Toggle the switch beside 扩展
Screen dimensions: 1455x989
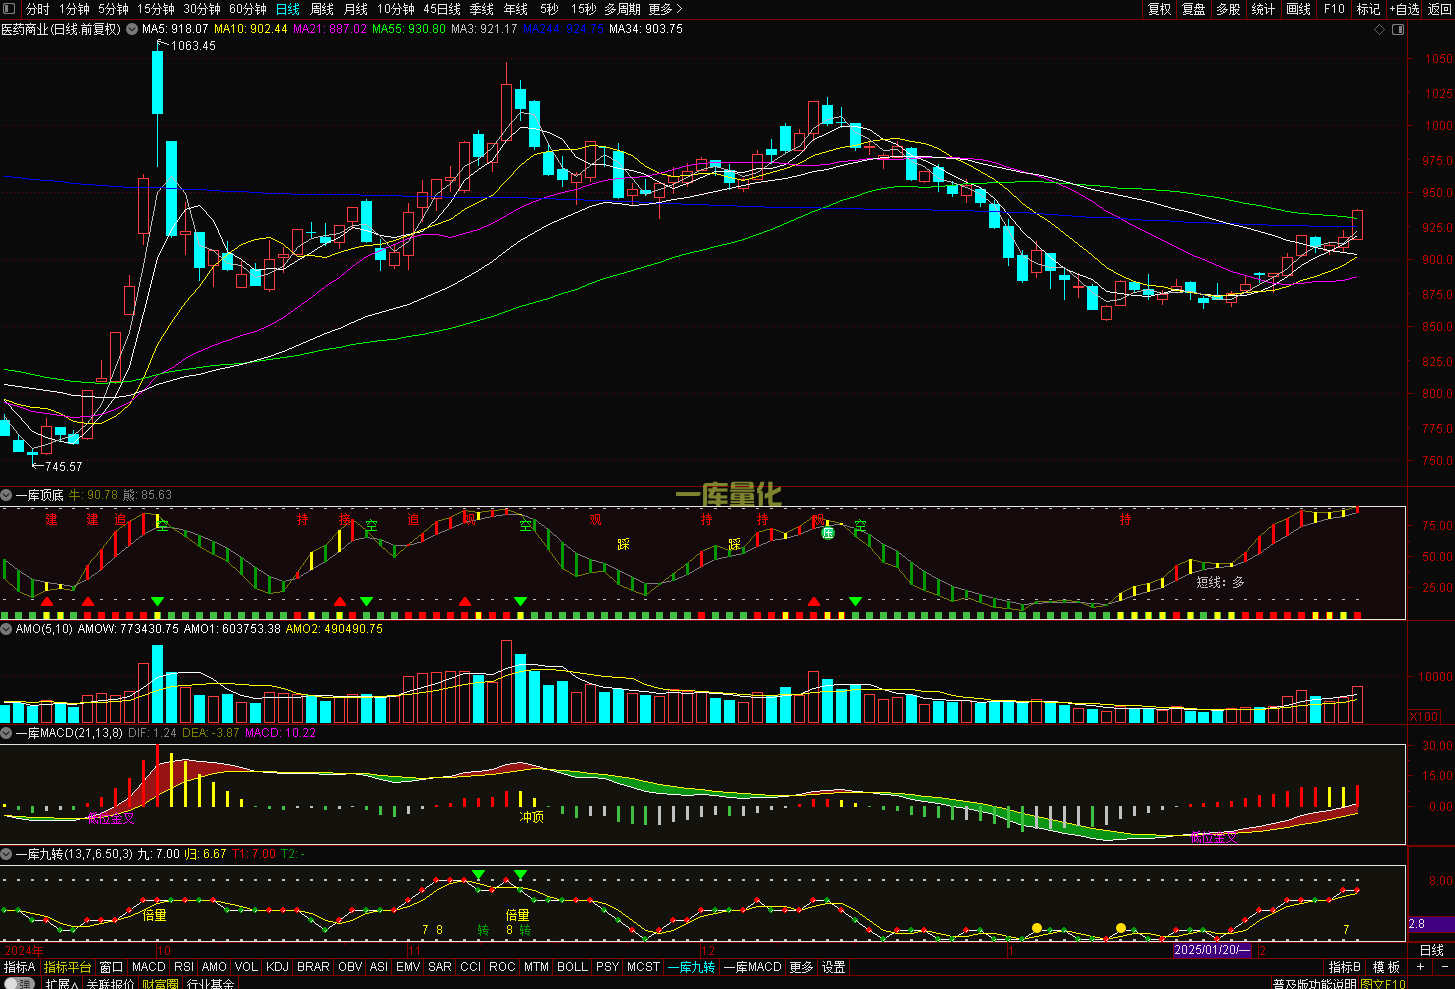click(18, 984)
